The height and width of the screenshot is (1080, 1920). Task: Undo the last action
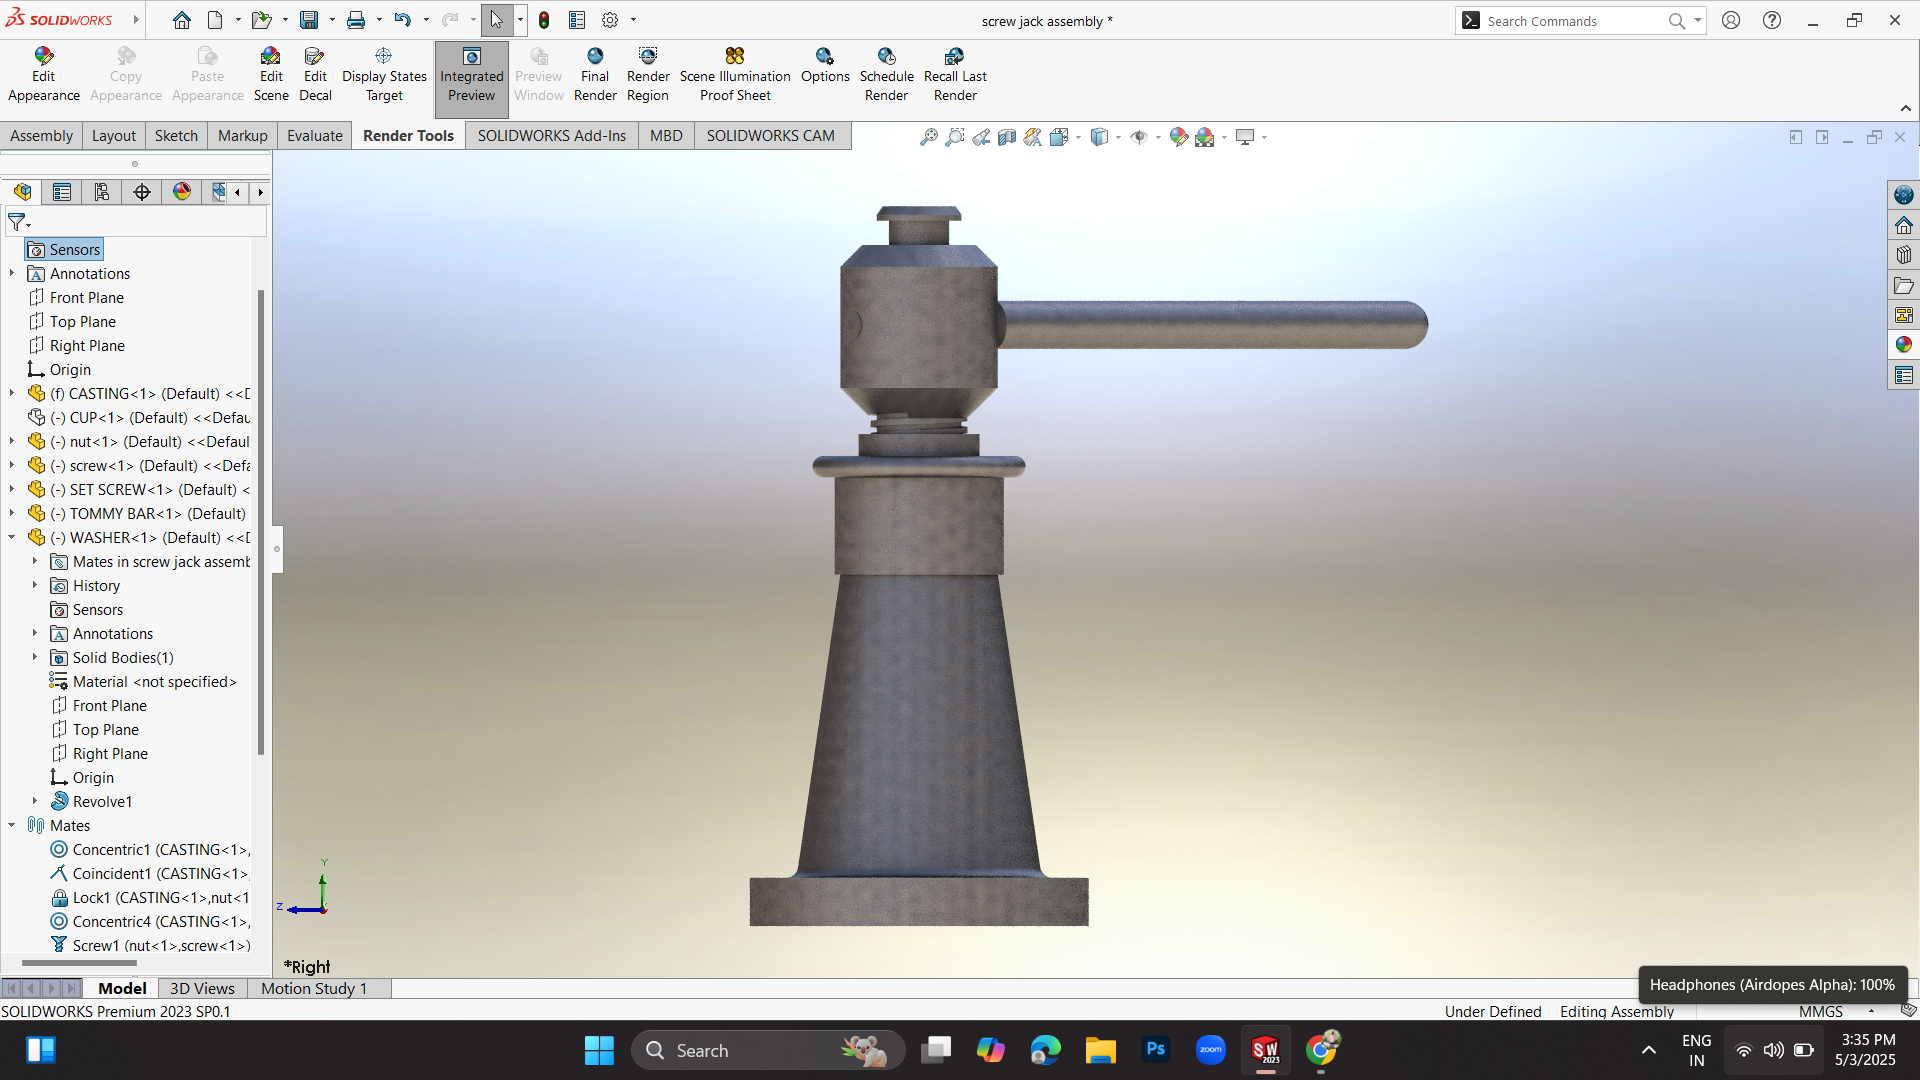point(403,20)
